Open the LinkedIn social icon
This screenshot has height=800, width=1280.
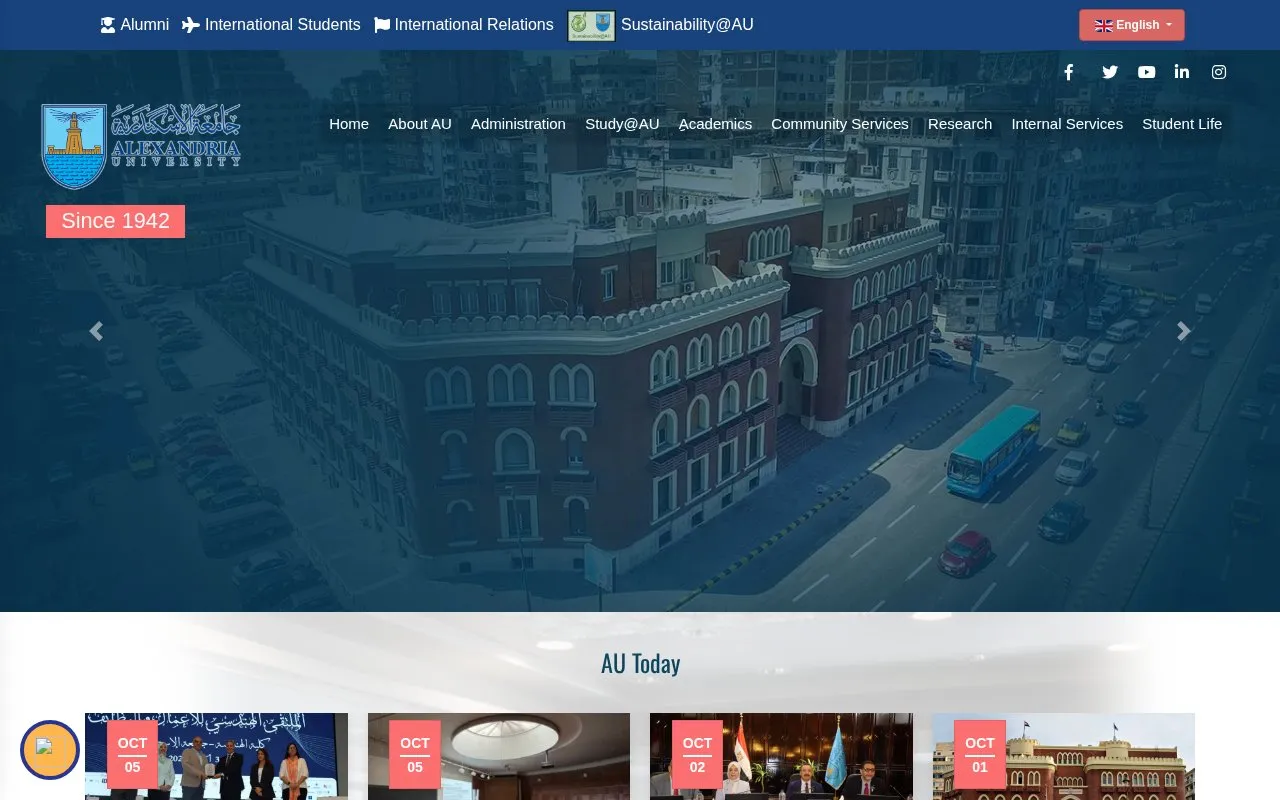point(1182,72)
